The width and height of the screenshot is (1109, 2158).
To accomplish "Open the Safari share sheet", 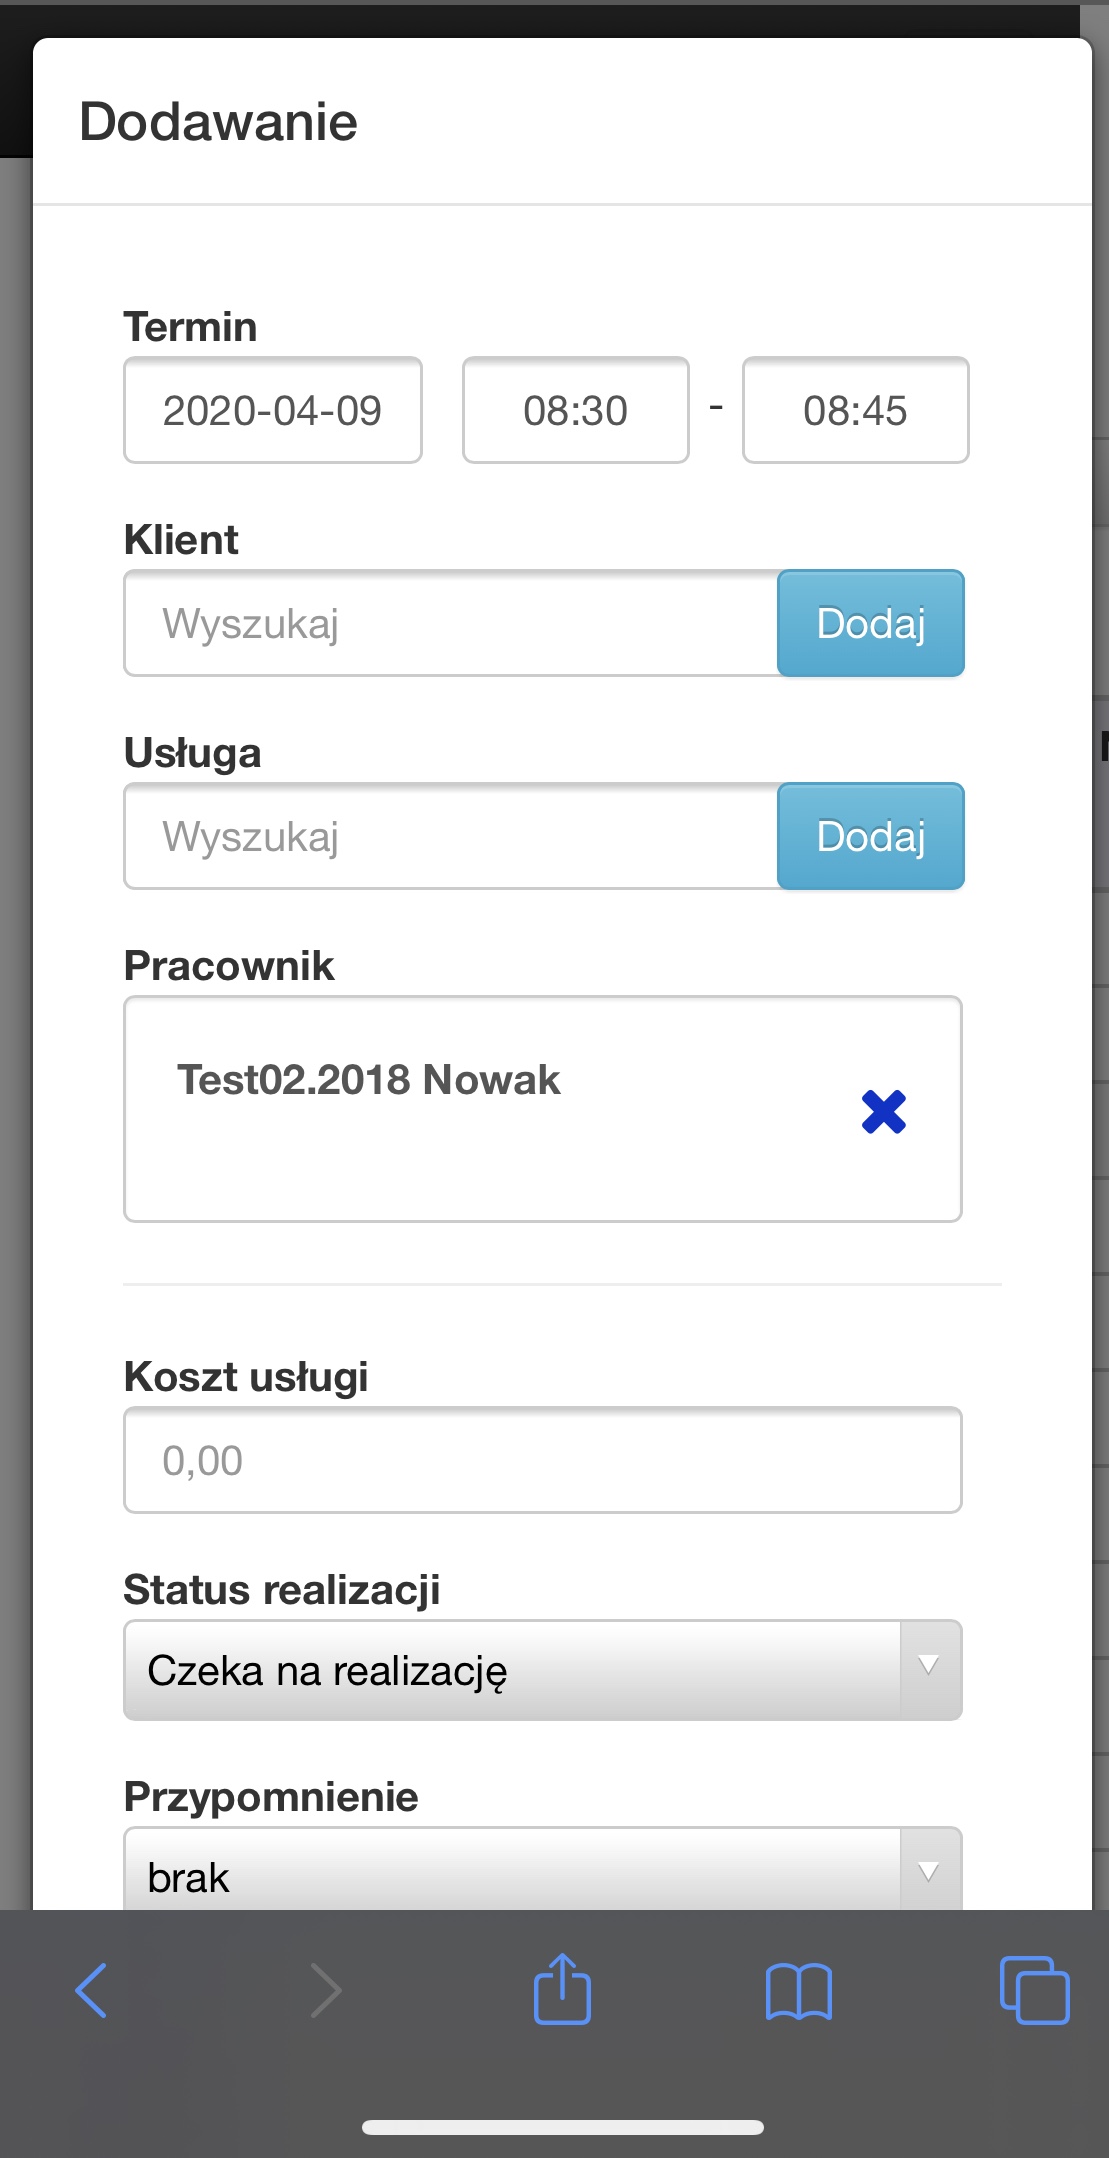I will tap(562, 1989).
